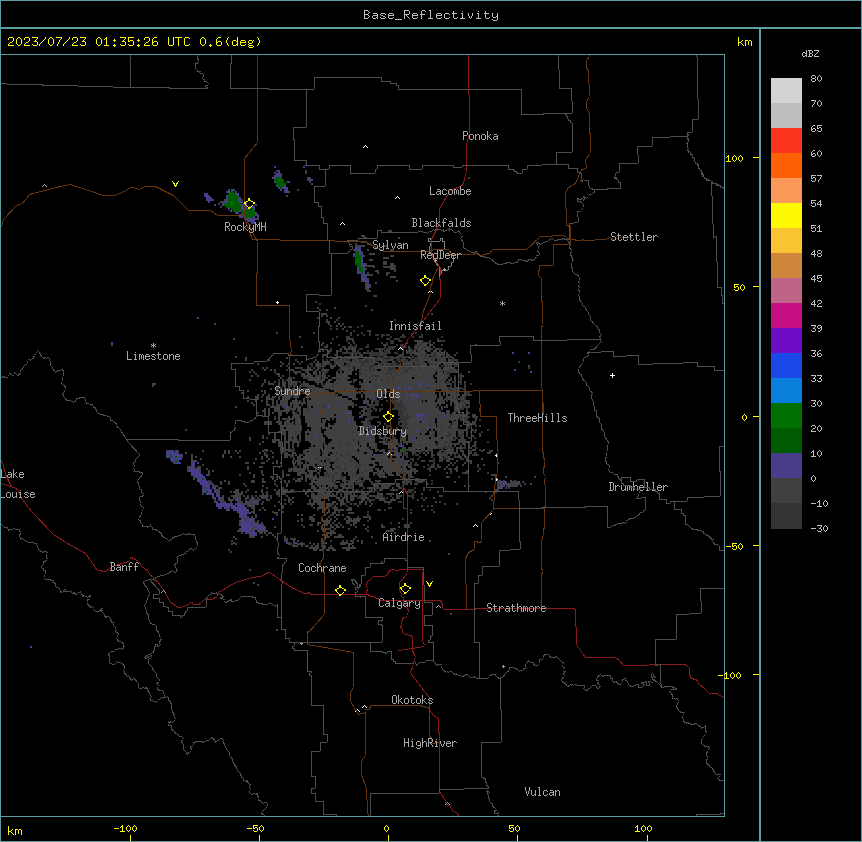The height and width of the screenshot is (842, 862).
Task: Click the yellow diamond marker beside RockyMH
Action: click(250, 204)
